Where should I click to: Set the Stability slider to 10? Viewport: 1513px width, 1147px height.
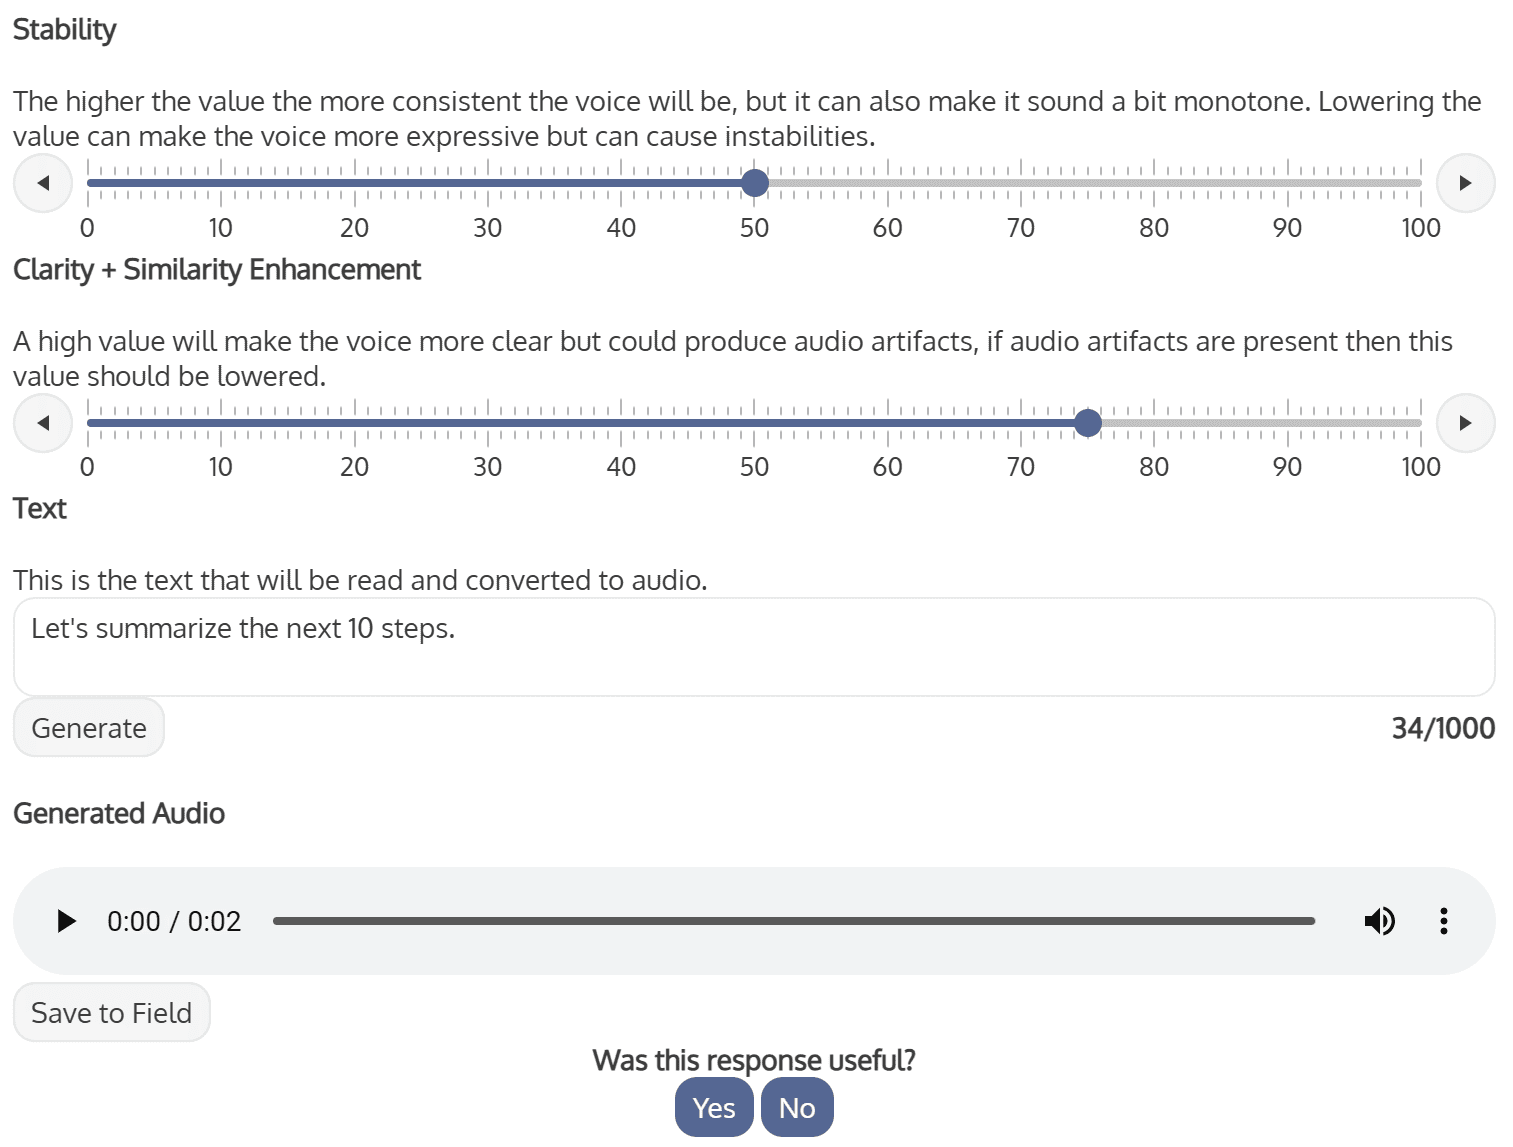coord(221,183)
